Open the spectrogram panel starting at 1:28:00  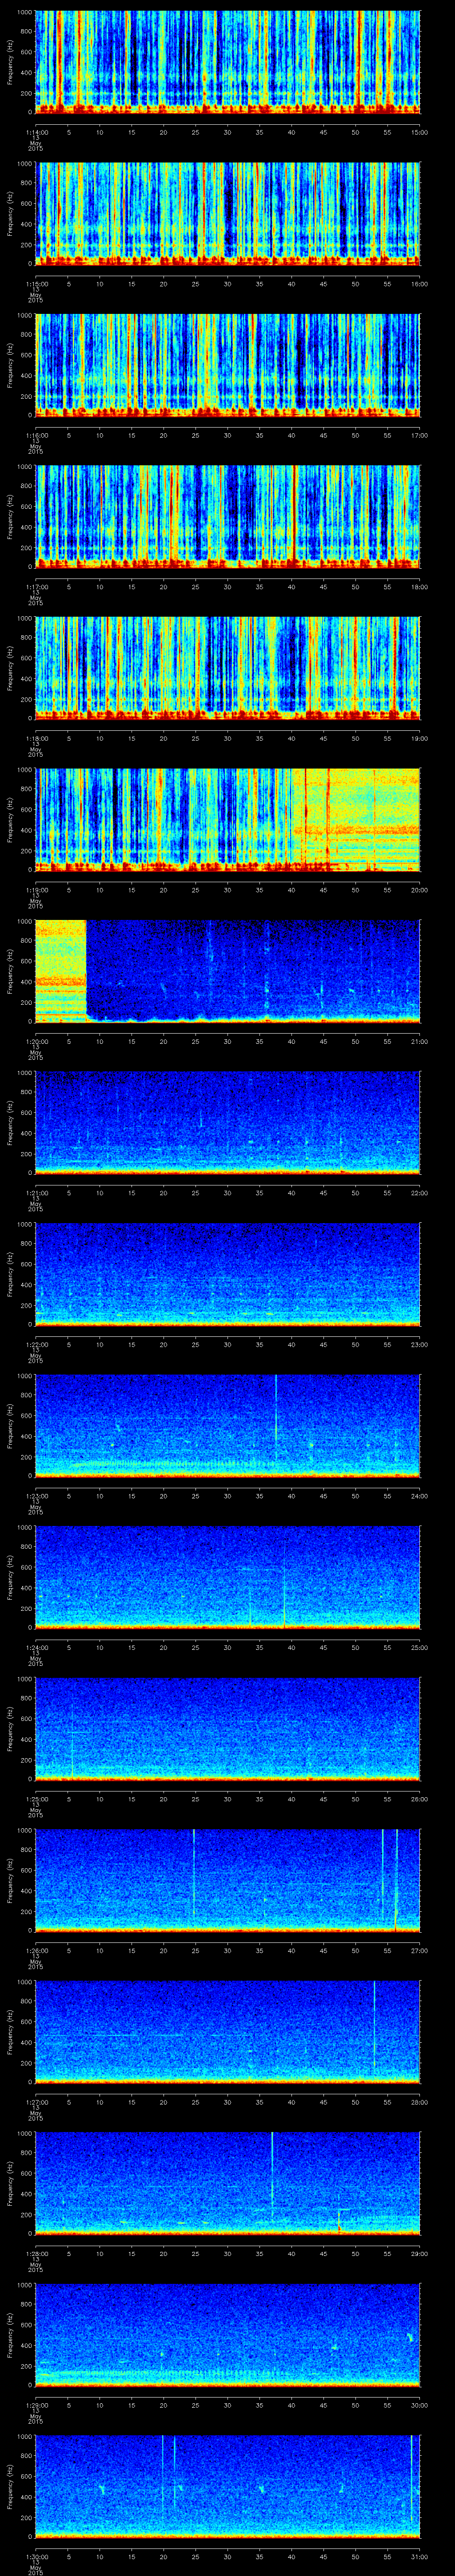pos(228,2183)
